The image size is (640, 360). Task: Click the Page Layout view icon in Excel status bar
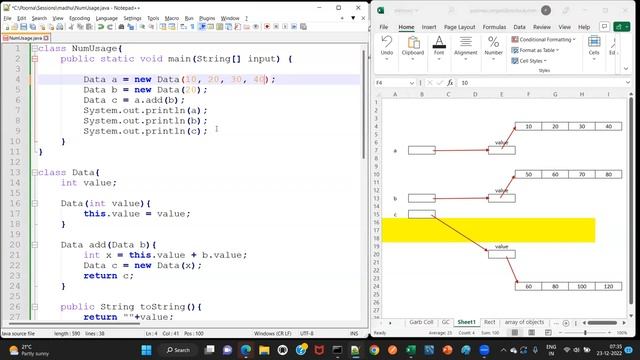[531, 333]
